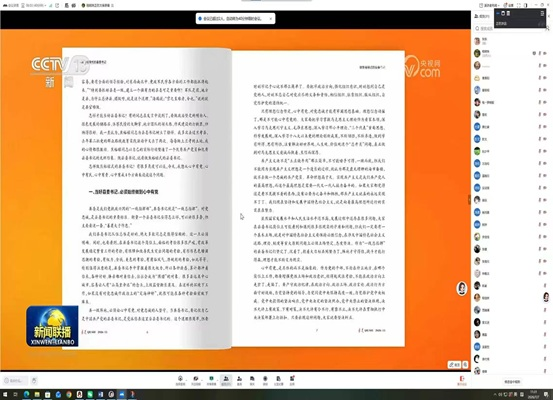The width and height of the screenshot is (553, 400).
Task: Expand the arrow beside the share-screen icon
Action: tap(218, 380)
